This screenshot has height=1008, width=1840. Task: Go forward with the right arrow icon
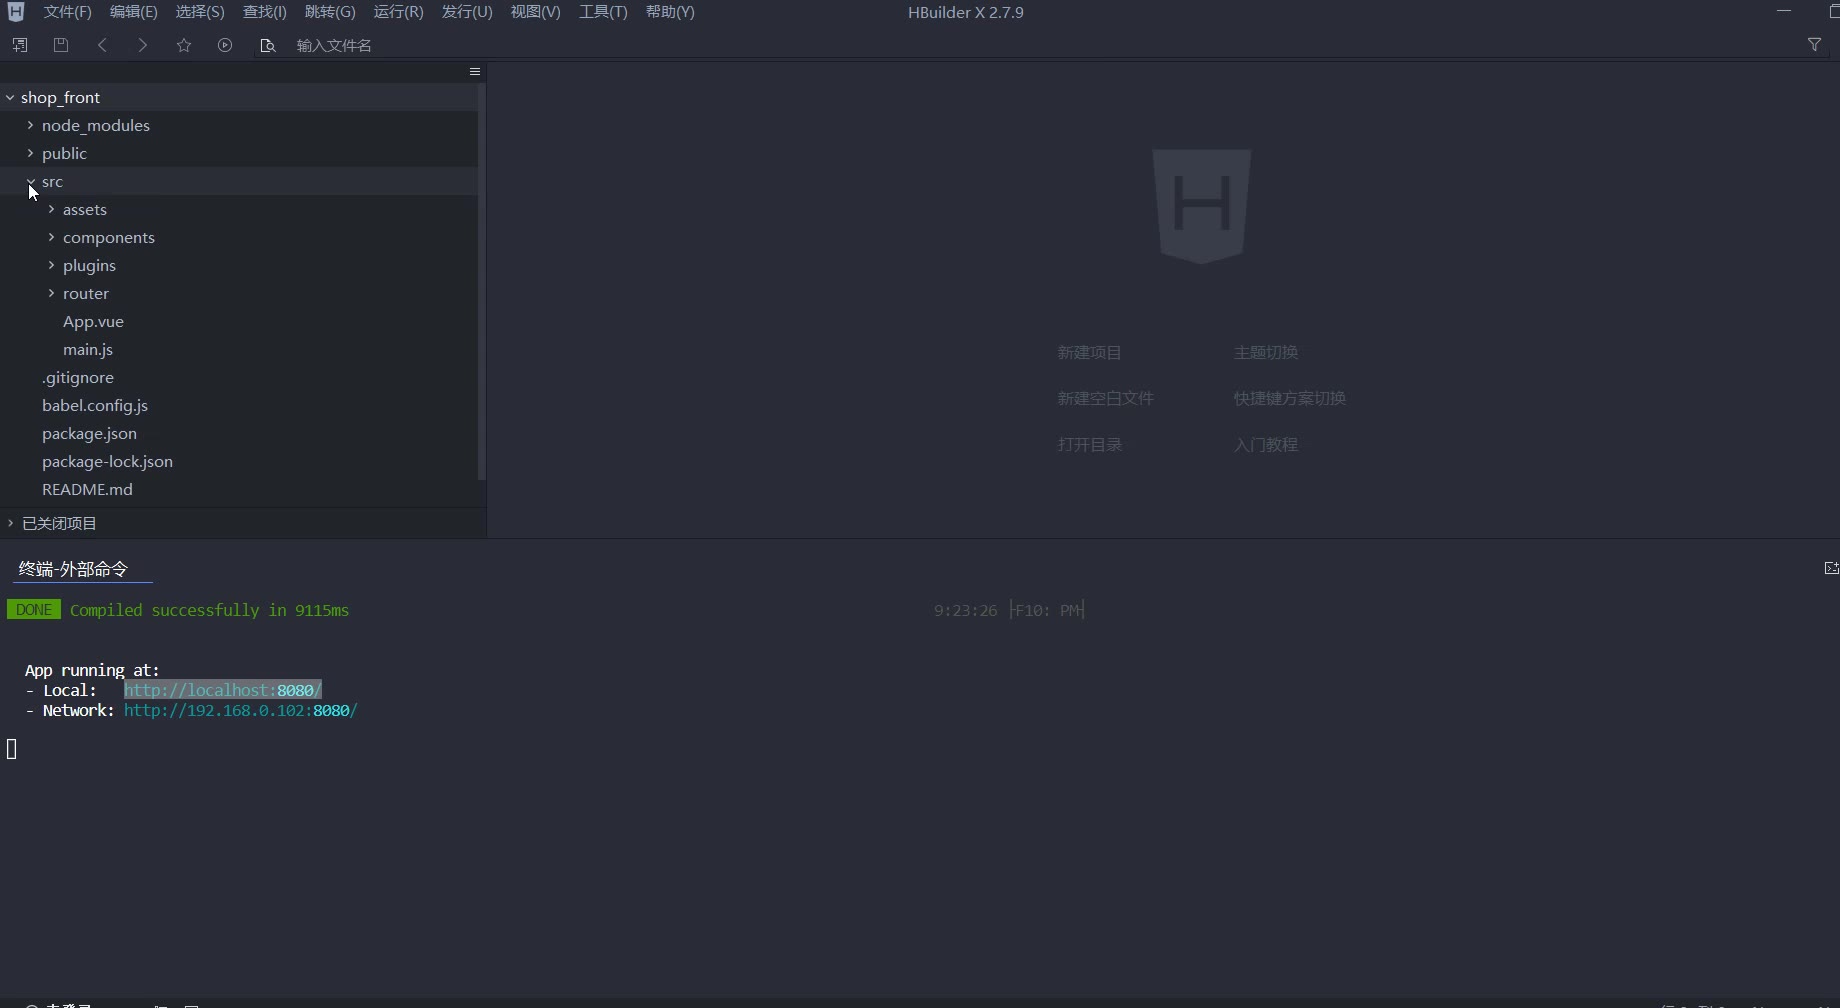[143, 45]
